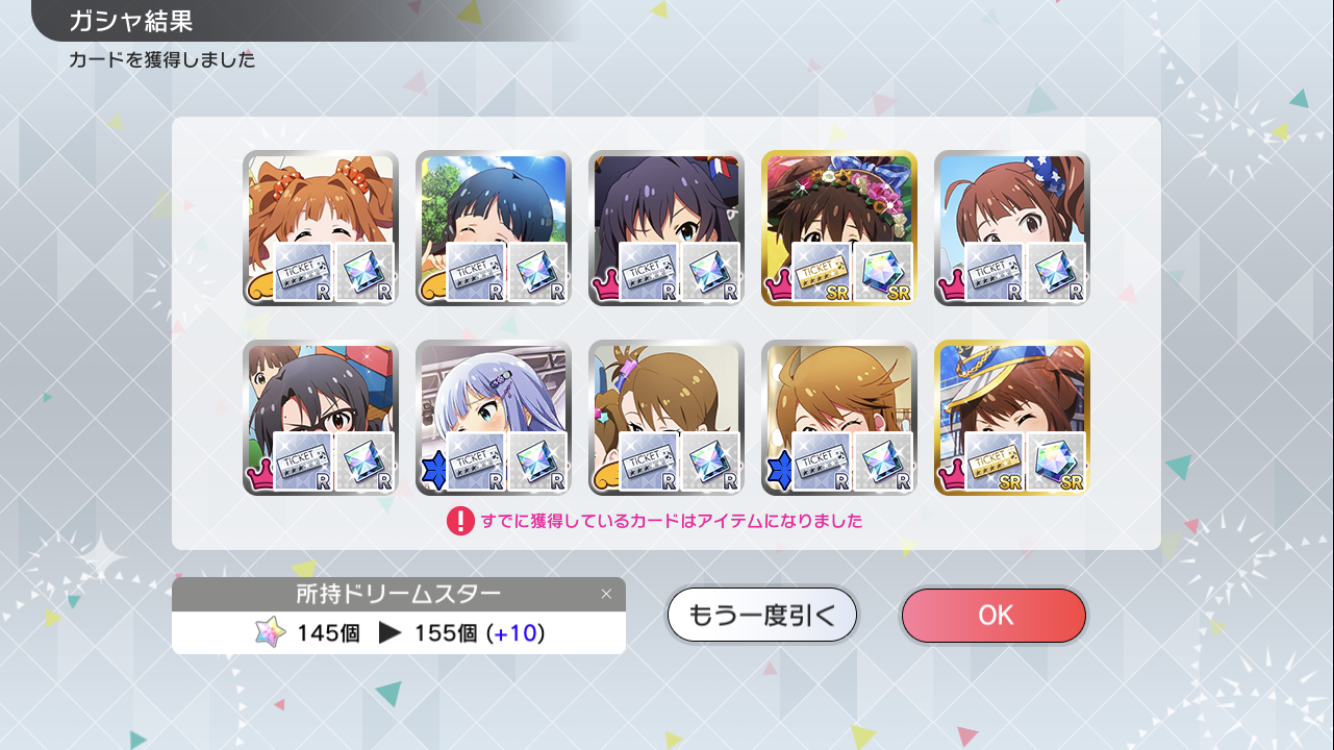Open the lavender-haired girl card
Image resolution: width=1334 pixels, height=750 pixels.
(494, 417)
